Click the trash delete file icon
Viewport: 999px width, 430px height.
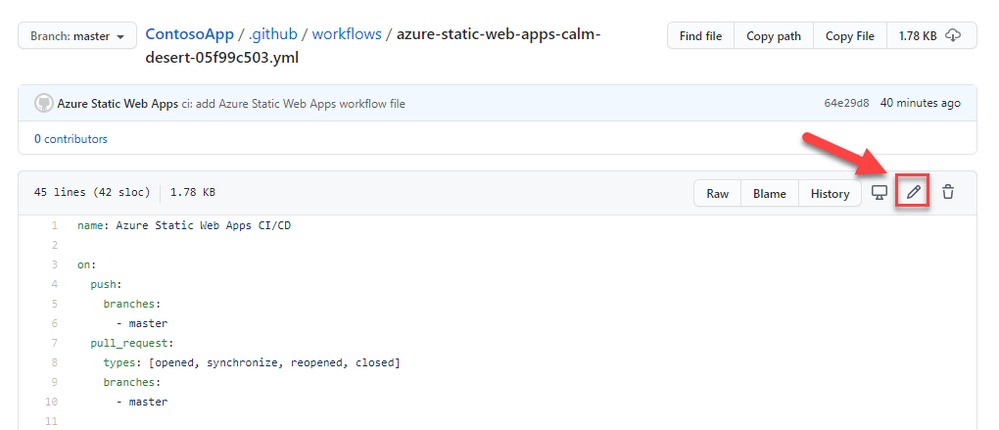pos(948,192)
